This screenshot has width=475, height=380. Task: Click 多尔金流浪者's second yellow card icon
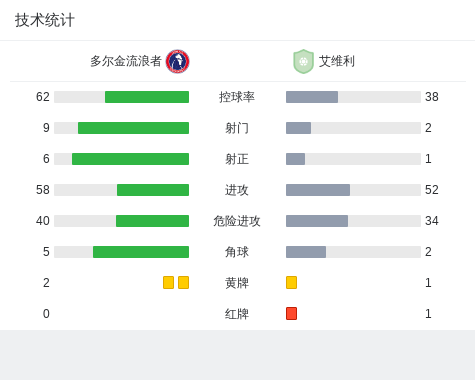pyautogui.click(x=183, y=283)
